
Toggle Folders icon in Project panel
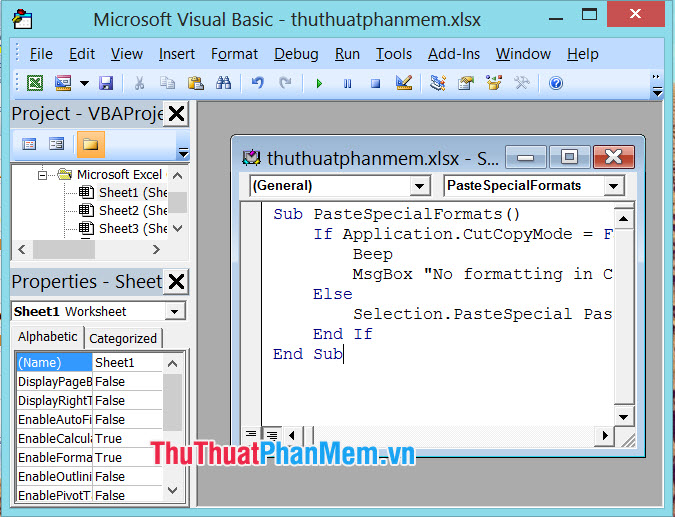coord(90,144)
